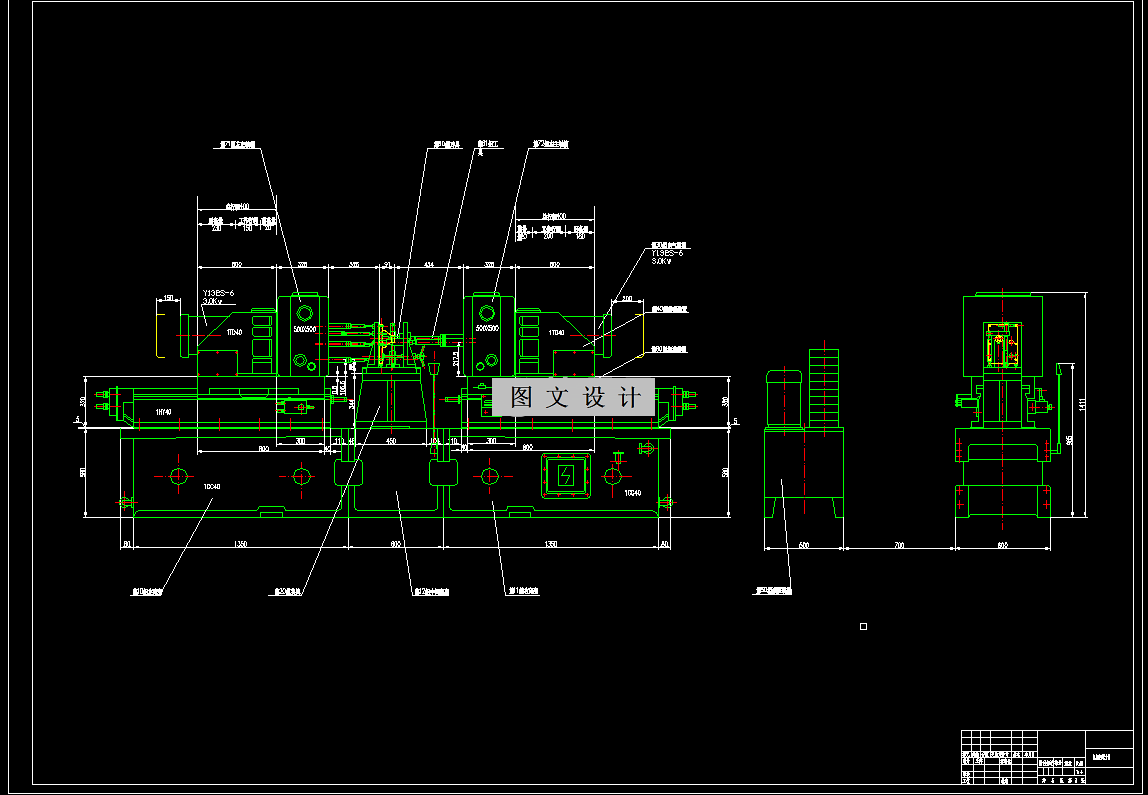
Task: Click the 150 dimension above the left motor end
Action: 168,299
